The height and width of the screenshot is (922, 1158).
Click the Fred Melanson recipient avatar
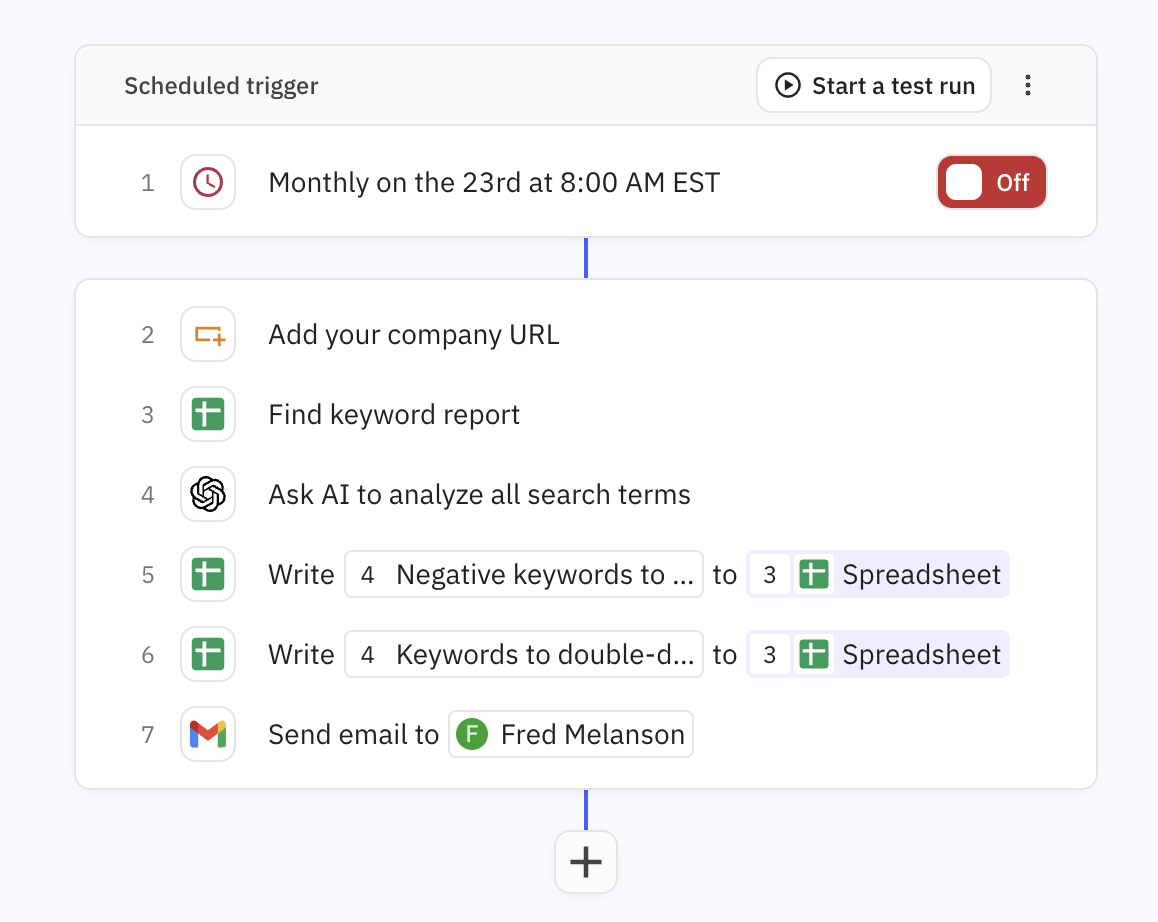(x=470, y=734)
